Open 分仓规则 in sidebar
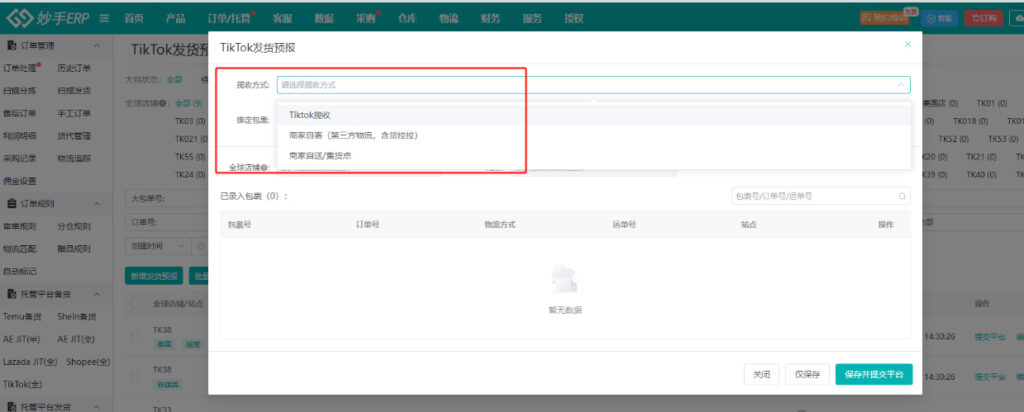The width and height of the screenshot is (1024, 412). 74,227
